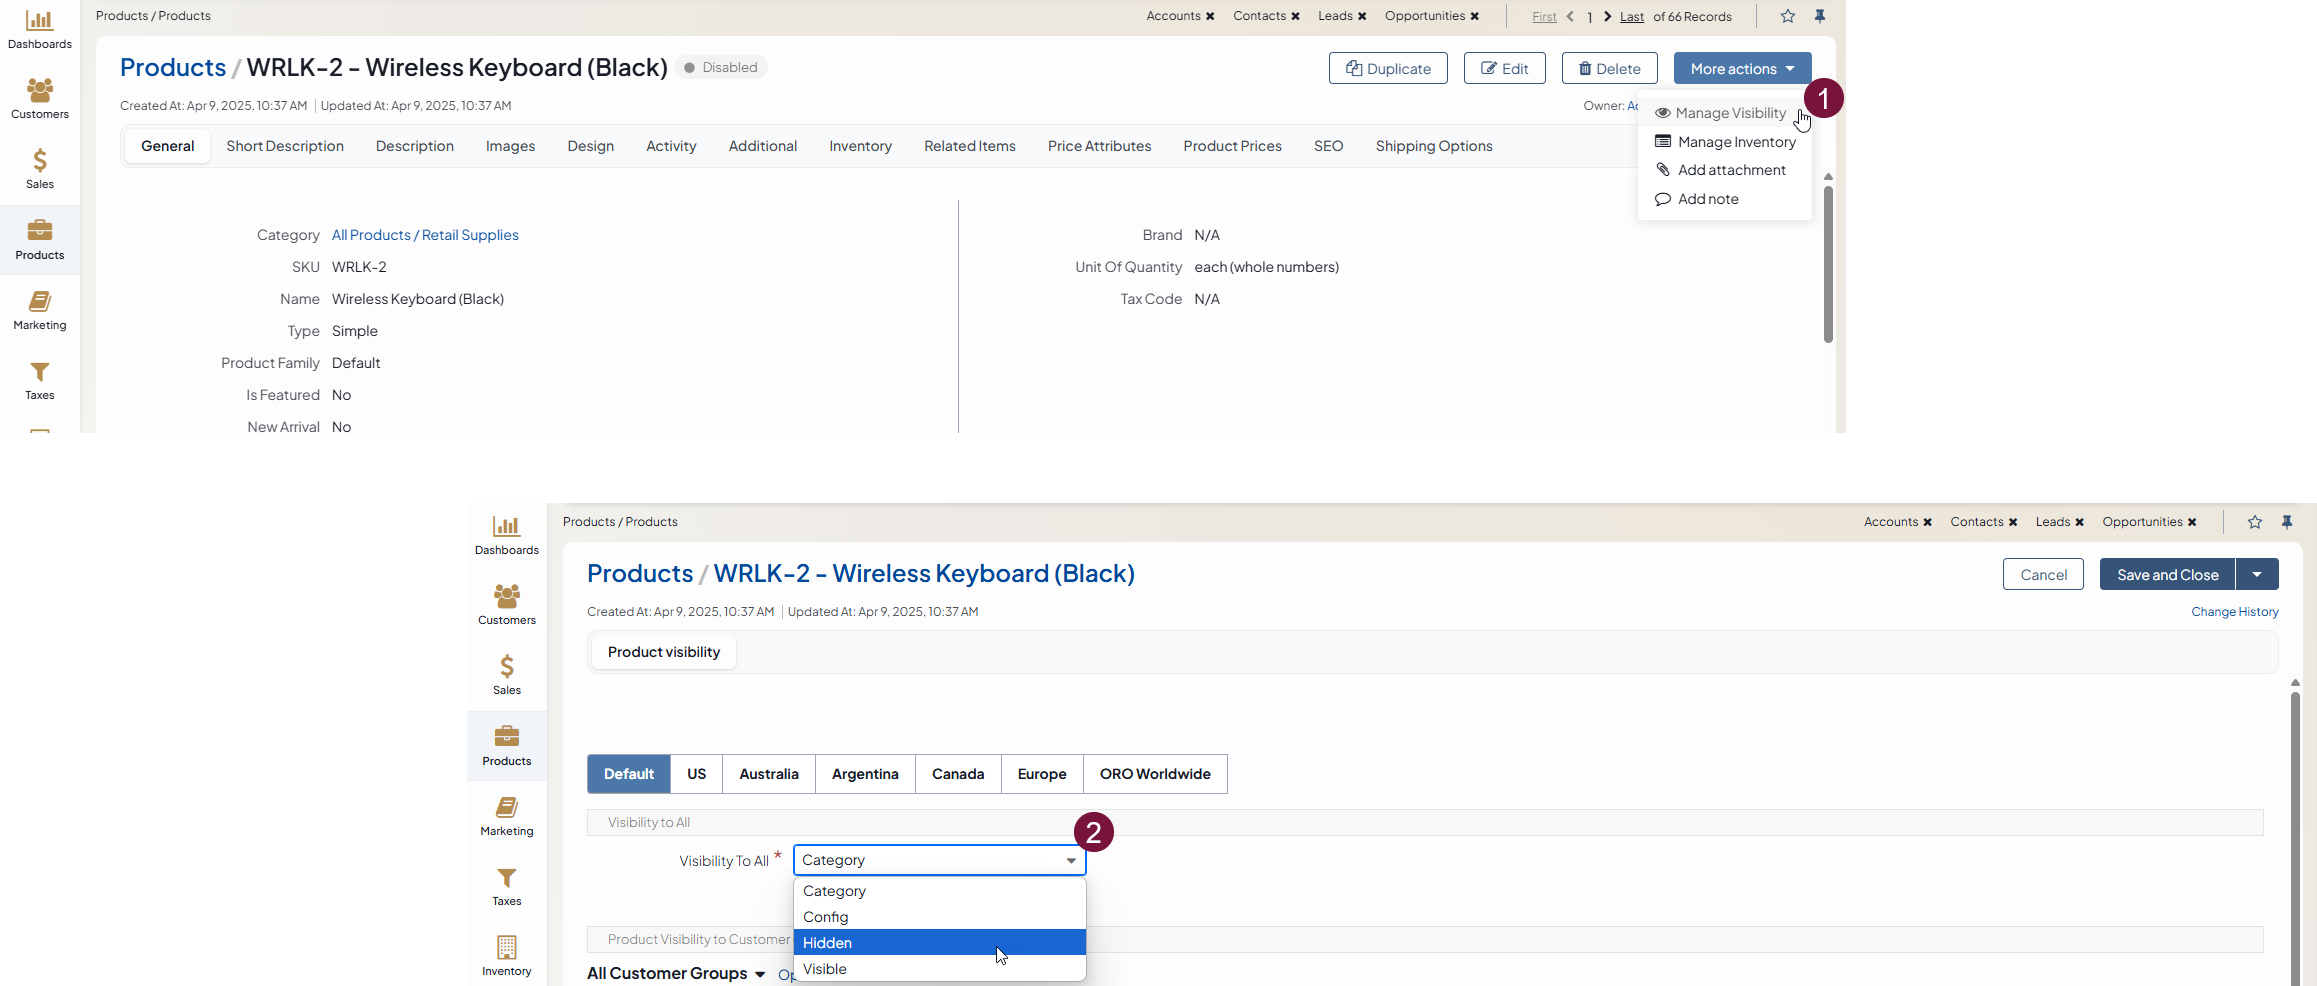
Task: Choose Manage Inventory from the actions menu
Action: click(x=1736, y=142)
